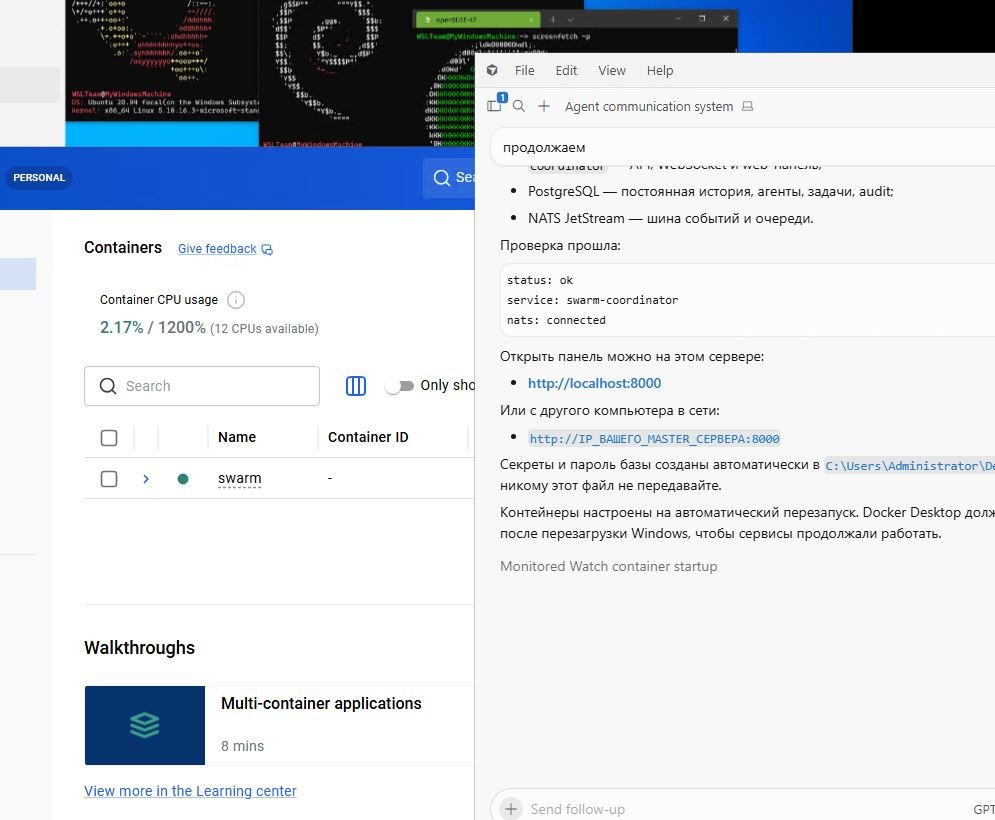Show Container CPU usage info icon

point(235,300)
